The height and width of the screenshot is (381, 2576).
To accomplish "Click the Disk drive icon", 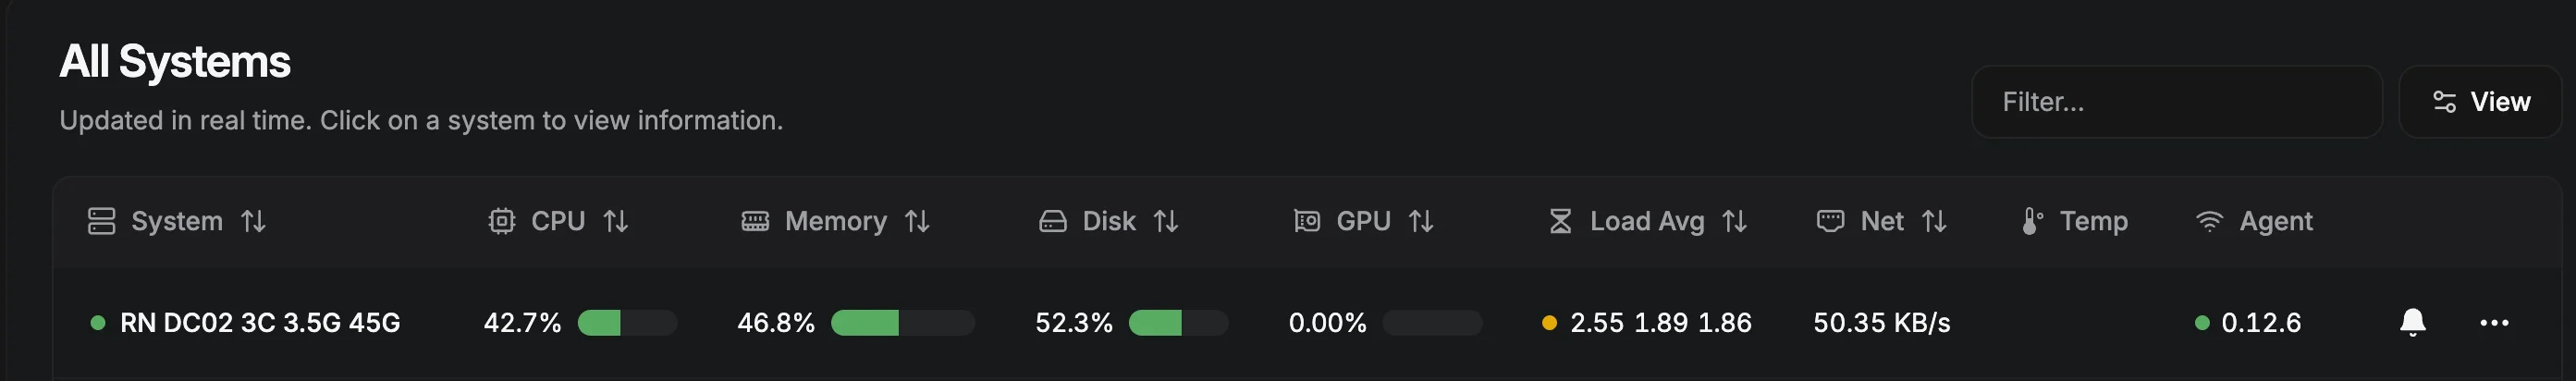I will 1052,221.
